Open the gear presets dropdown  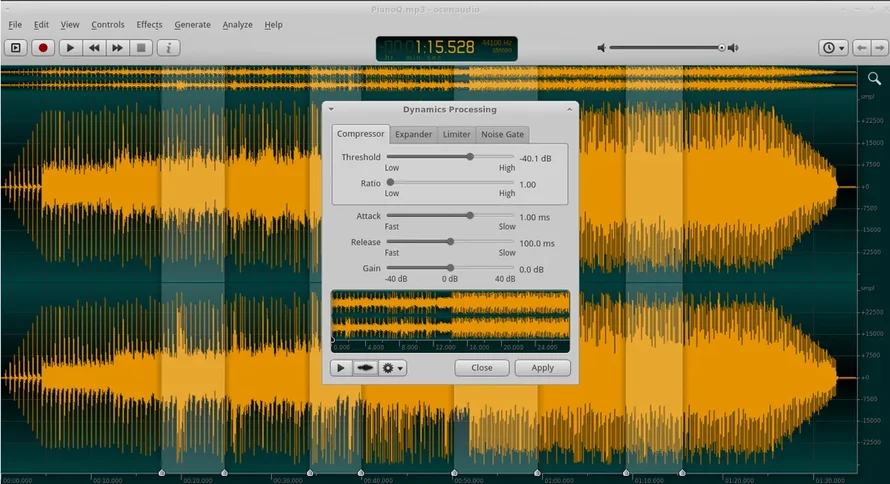[393, 368]
